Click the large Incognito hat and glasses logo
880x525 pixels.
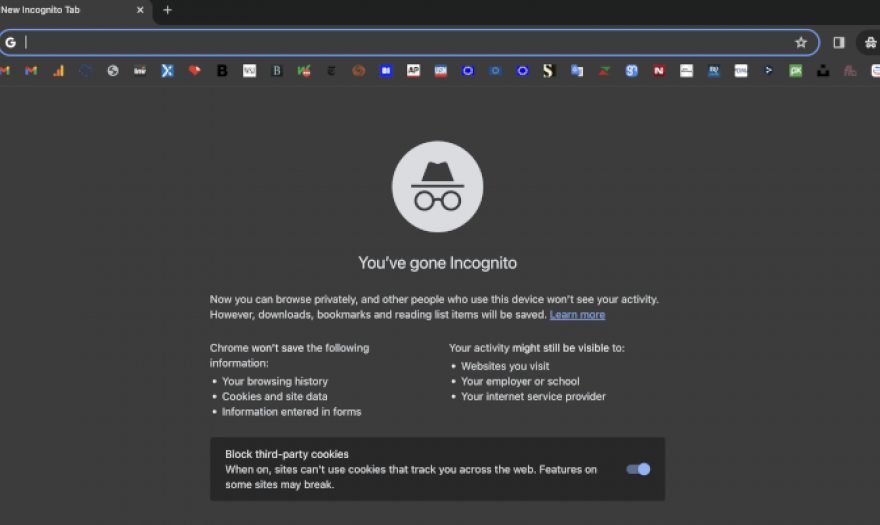click(437, 187)
